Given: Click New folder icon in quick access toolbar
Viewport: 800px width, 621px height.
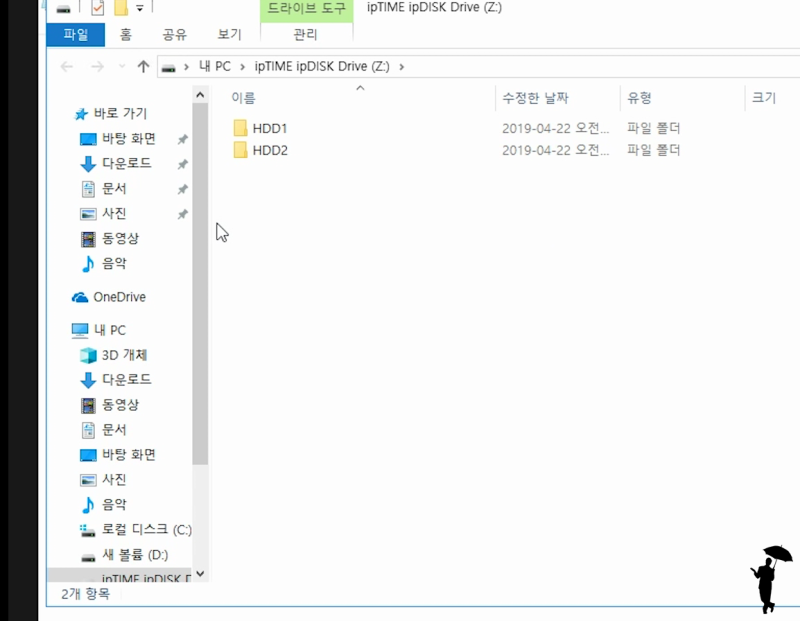Looking at the screenshot, I should 120,8.
